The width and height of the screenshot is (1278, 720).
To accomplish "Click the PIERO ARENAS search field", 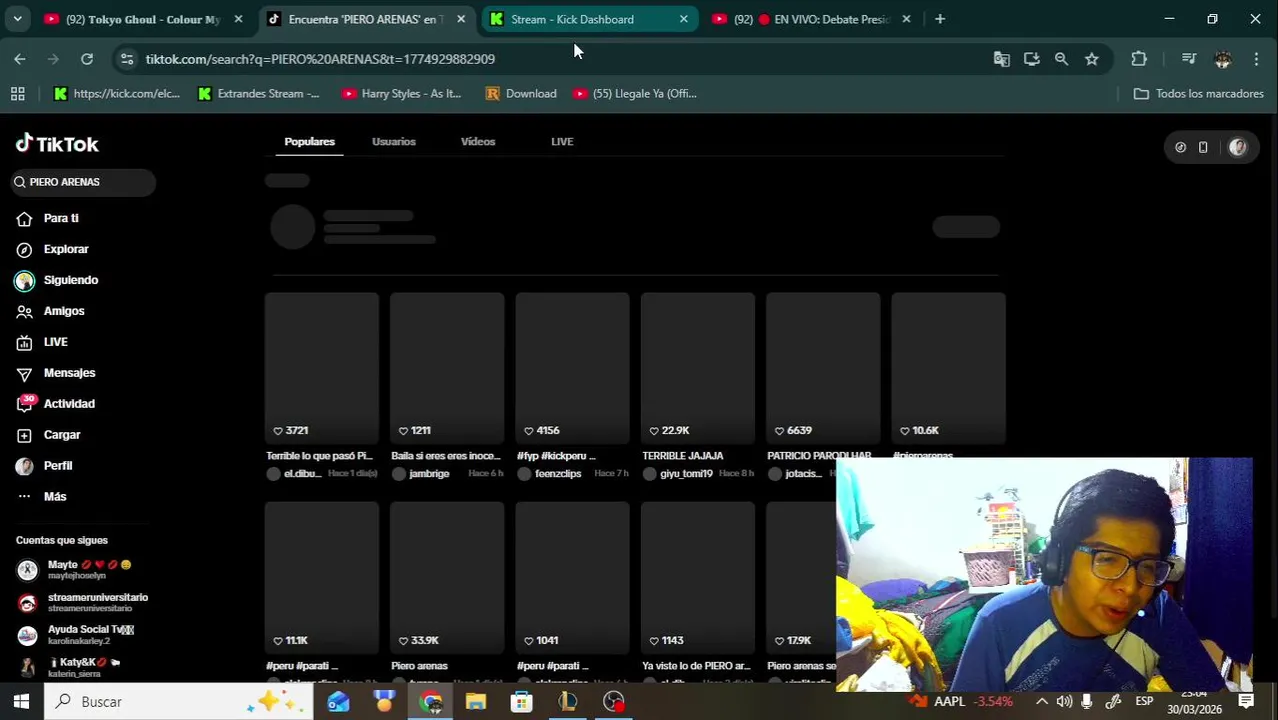I will (84, 182).
